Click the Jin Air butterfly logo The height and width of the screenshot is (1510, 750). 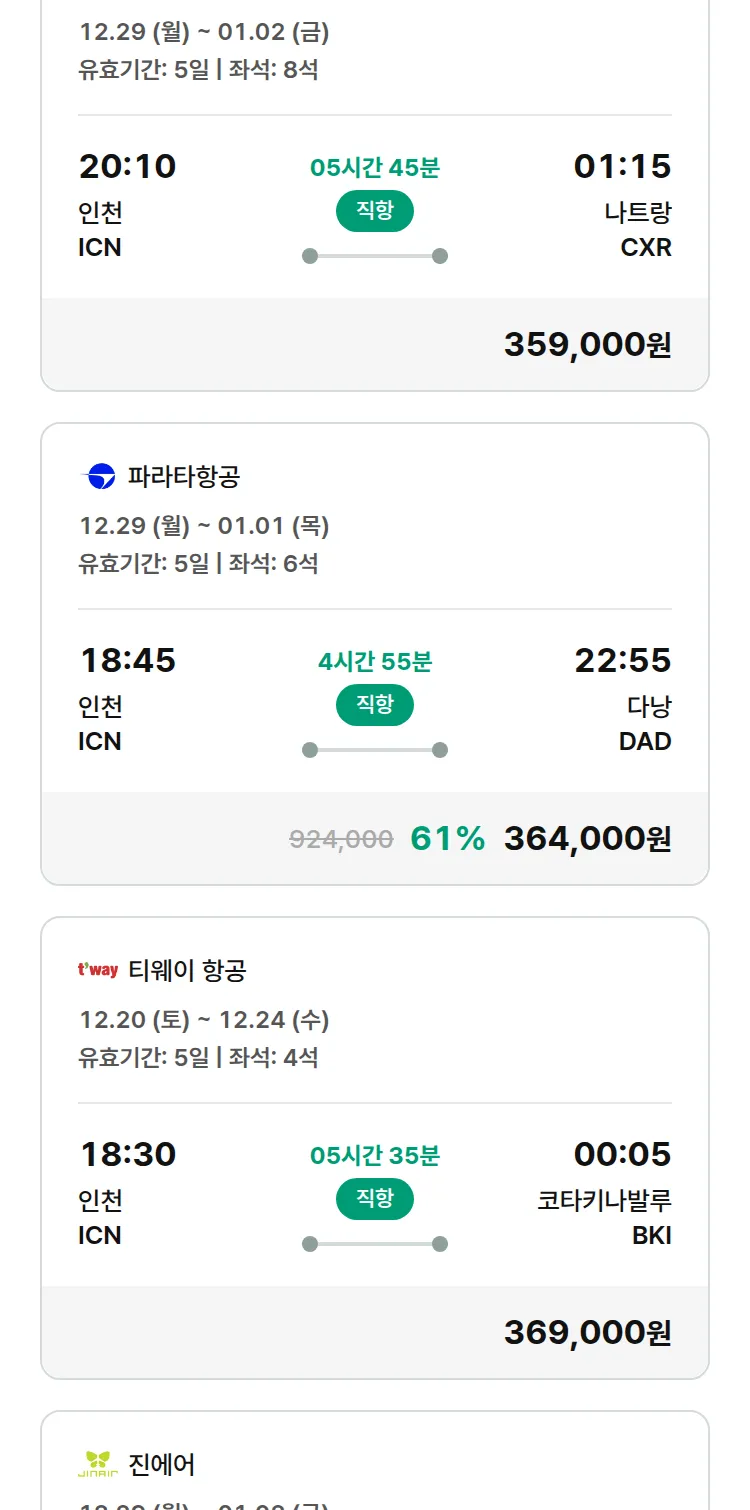point(98,1464)
